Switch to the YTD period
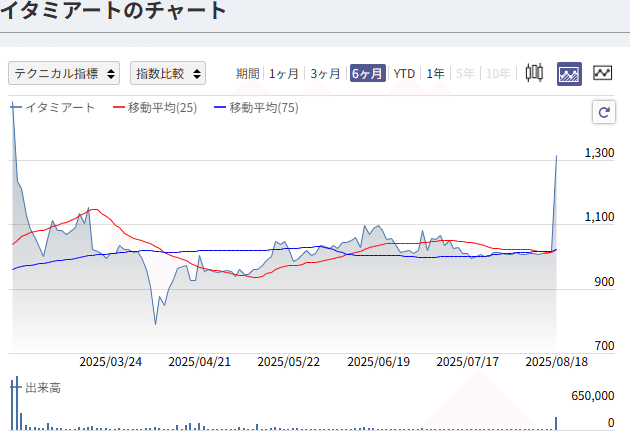 coord(404,74)
